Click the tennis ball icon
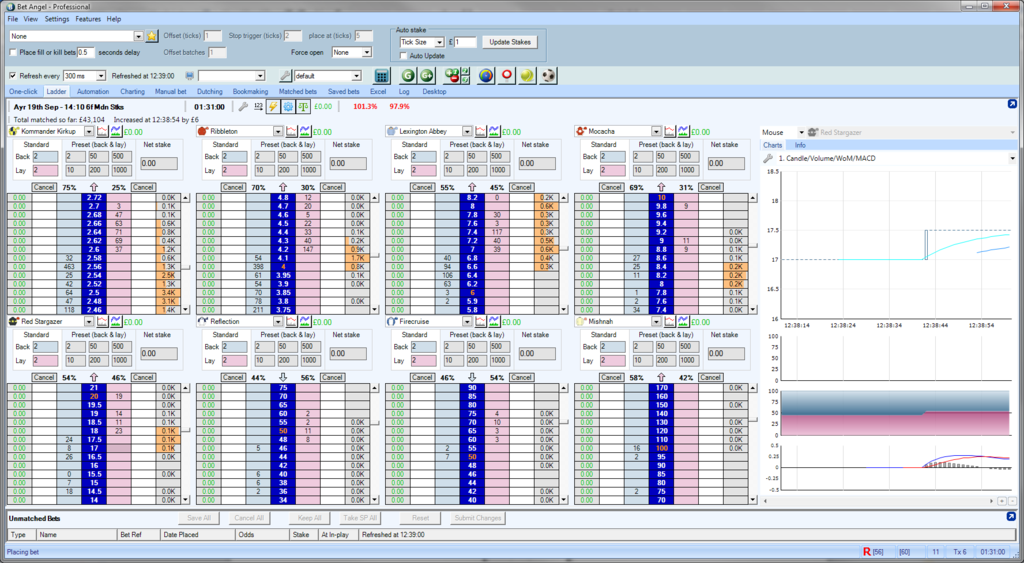Image resolution: width=1024 pixels, height=563 pixels. (x=527, y=76)
